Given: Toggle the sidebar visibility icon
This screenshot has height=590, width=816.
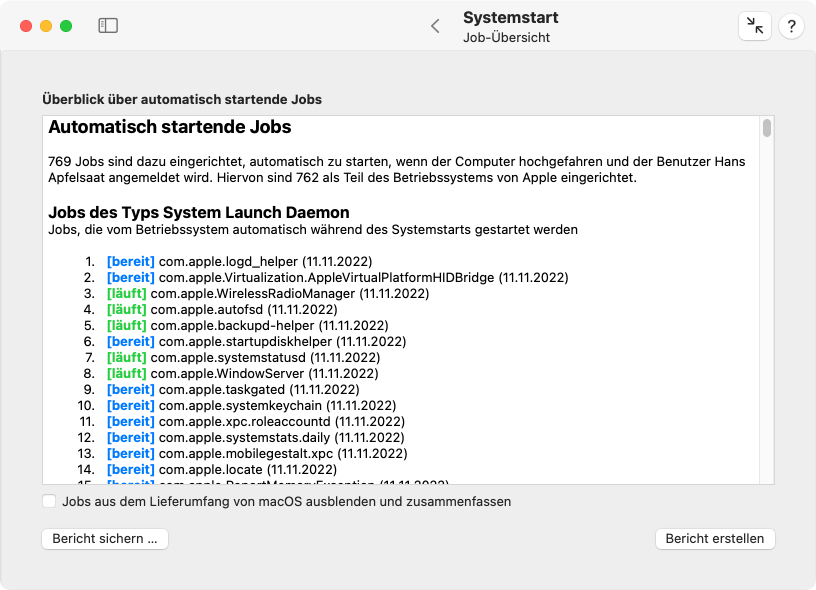Looking at the screenshot, I should pyautogui.click(x=108, y=25).
